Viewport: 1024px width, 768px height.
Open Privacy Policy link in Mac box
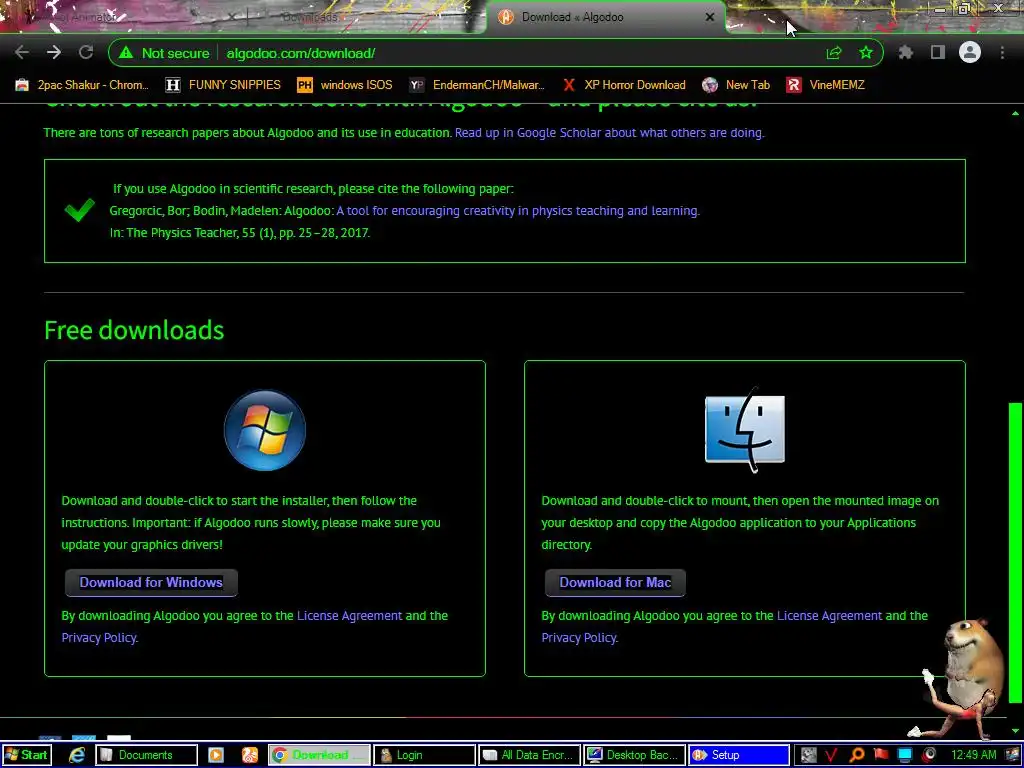pyautogui.click(x=579, y=637)
